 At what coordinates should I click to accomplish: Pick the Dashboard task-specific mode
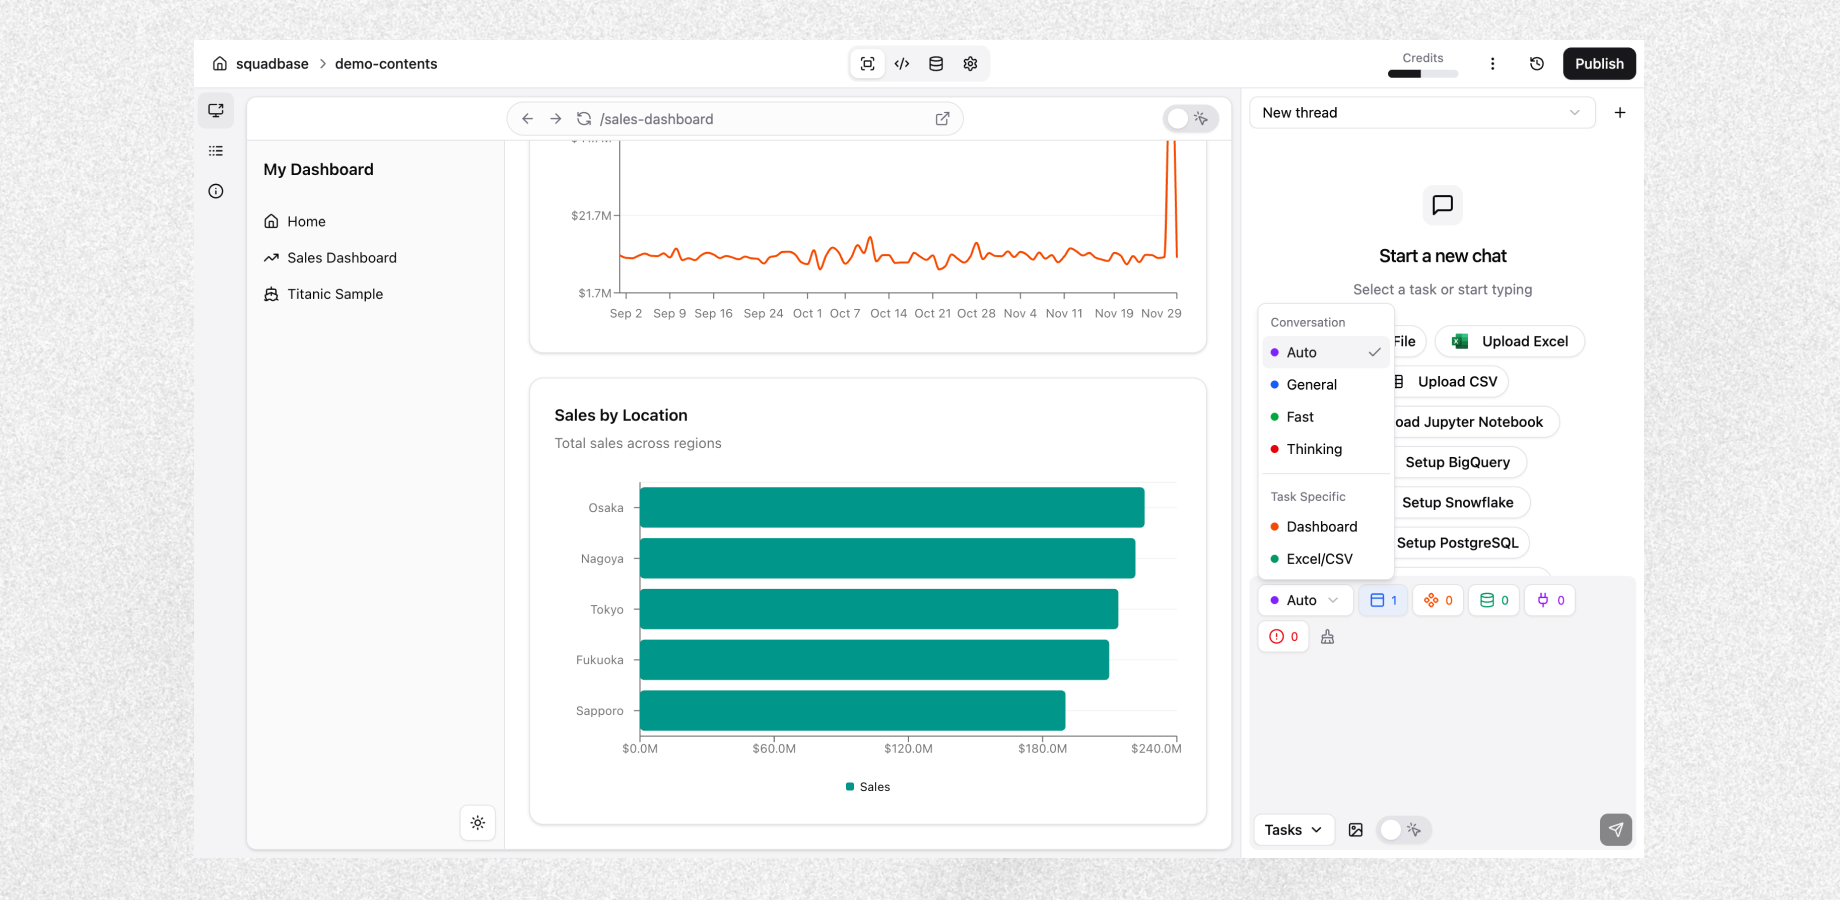point(1326,527)
